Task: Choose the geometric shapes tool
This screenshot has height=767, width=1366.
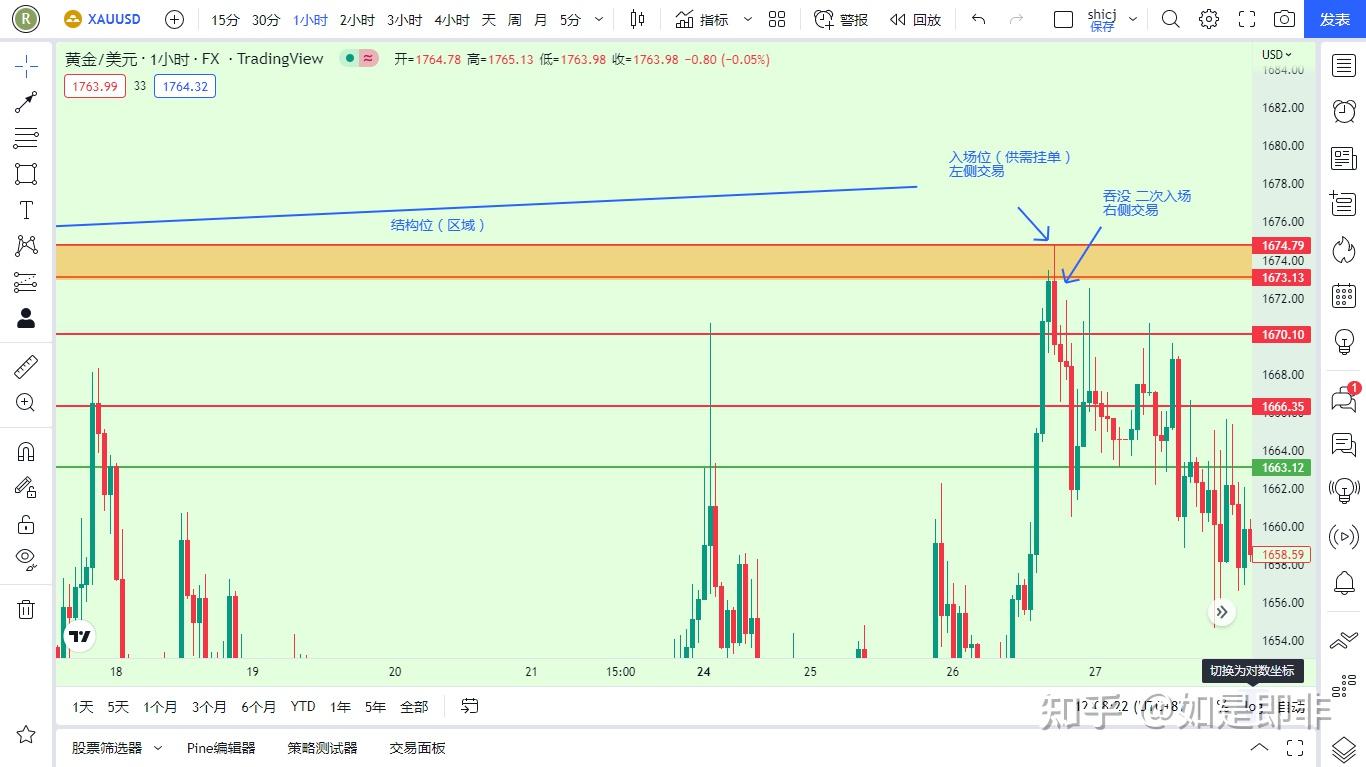Action: tap(26, 174)
